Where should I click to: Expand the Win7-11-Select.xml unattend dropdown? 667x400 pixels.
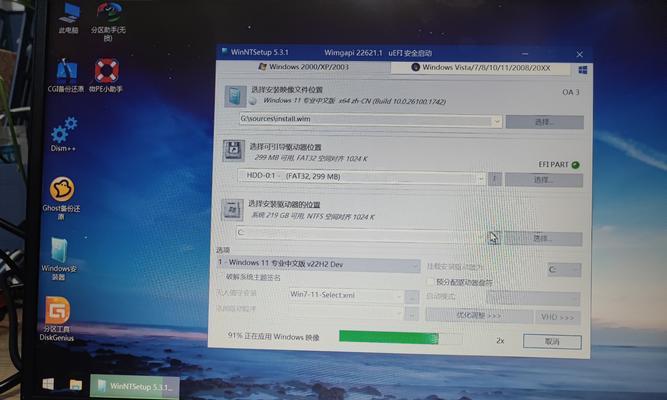pyautogui.click(x=399, y=296)
